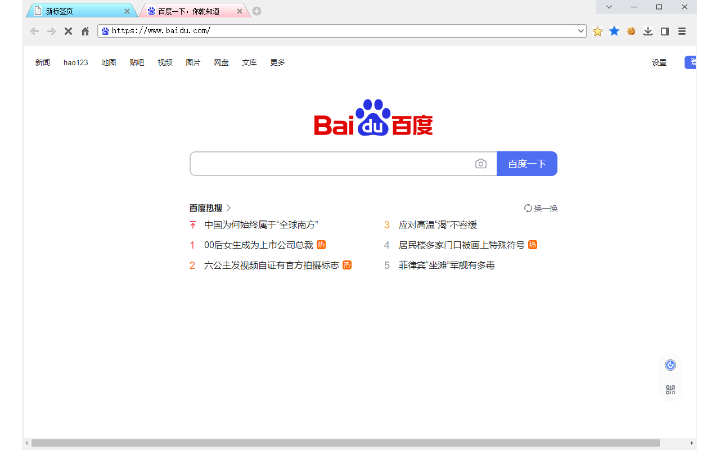The image size is (720, 450).
Task: Expand Baidu hot search chevron arrow
Action: (228, 208)
